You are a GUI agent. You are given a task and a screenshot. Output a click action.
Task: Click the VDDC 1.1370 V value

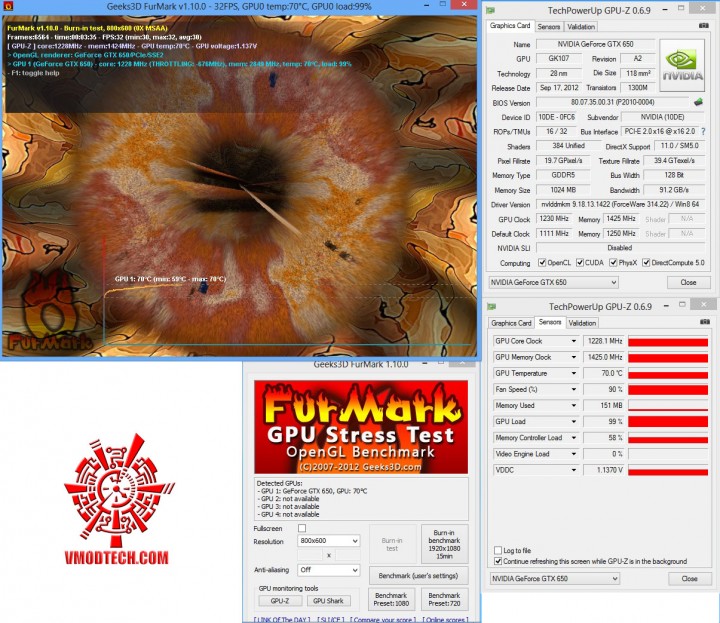(x=604, y=470)
